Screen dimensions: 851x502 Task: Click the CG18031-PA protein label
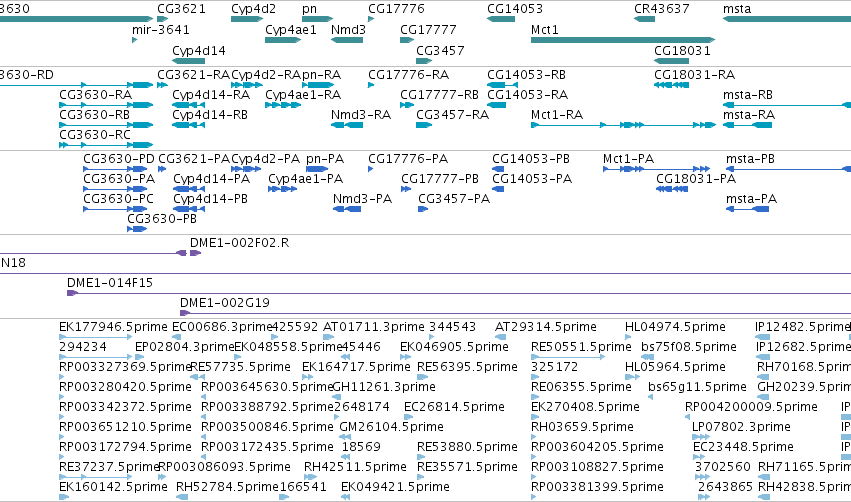click(x=696, y=179)
